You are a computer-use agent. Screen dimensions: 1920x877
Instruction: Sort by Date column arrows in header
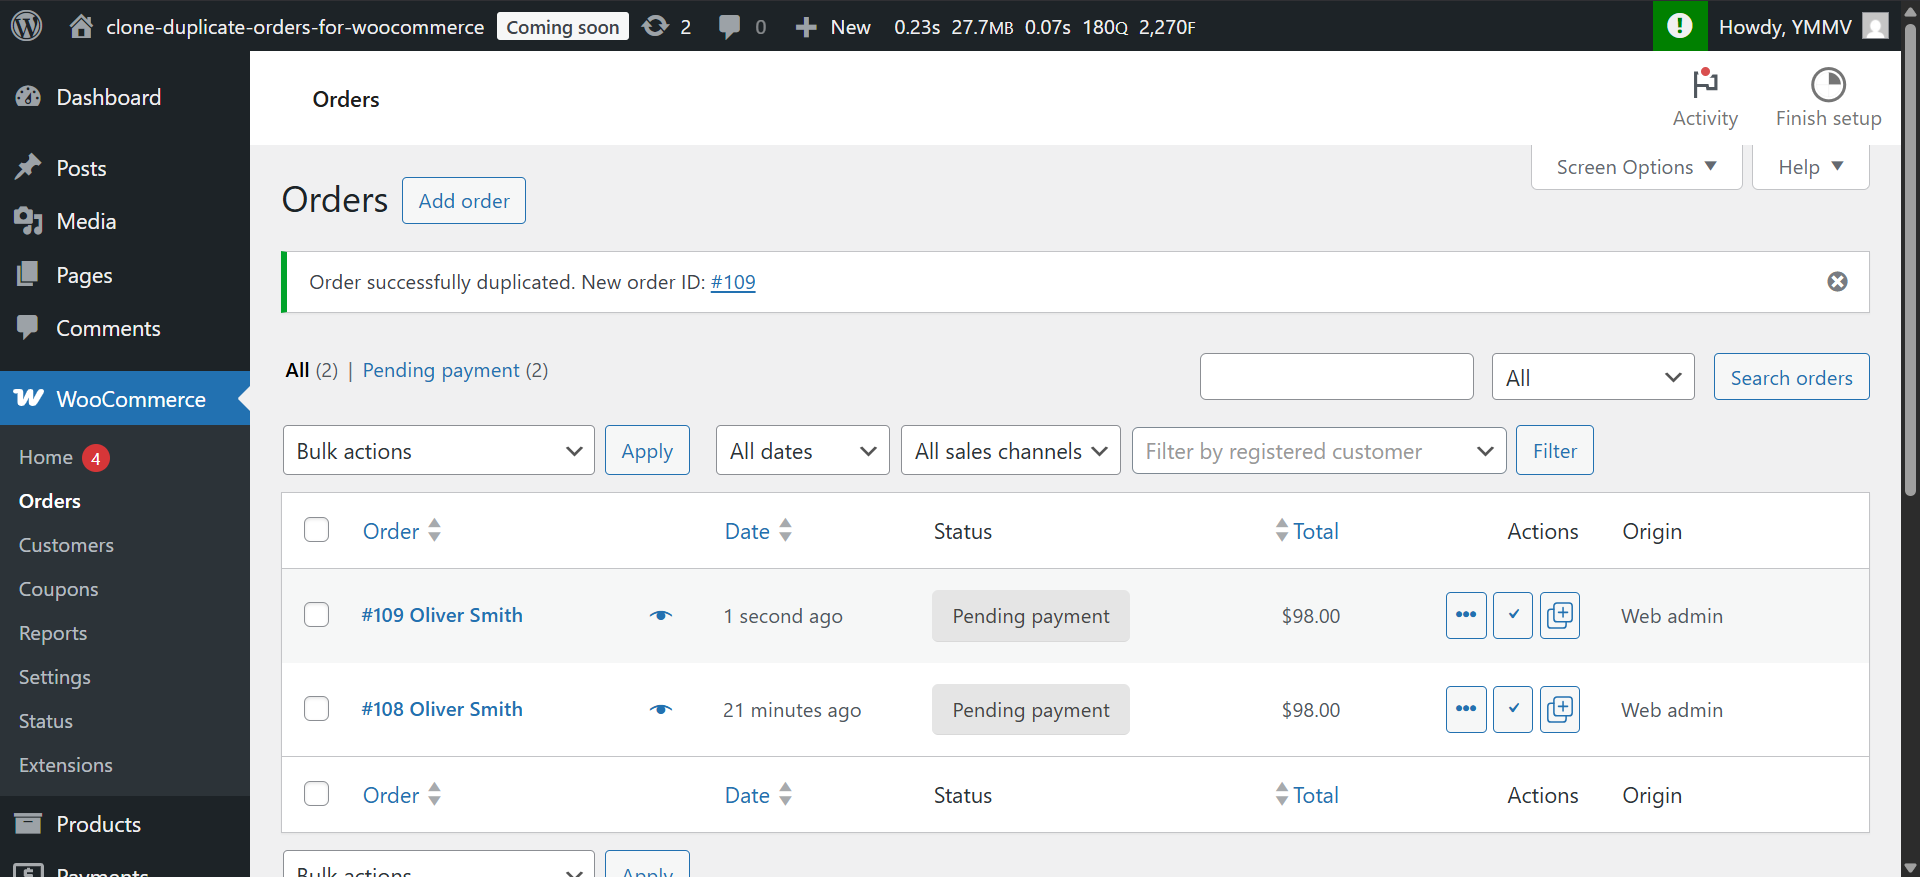(x=785, y=530)
